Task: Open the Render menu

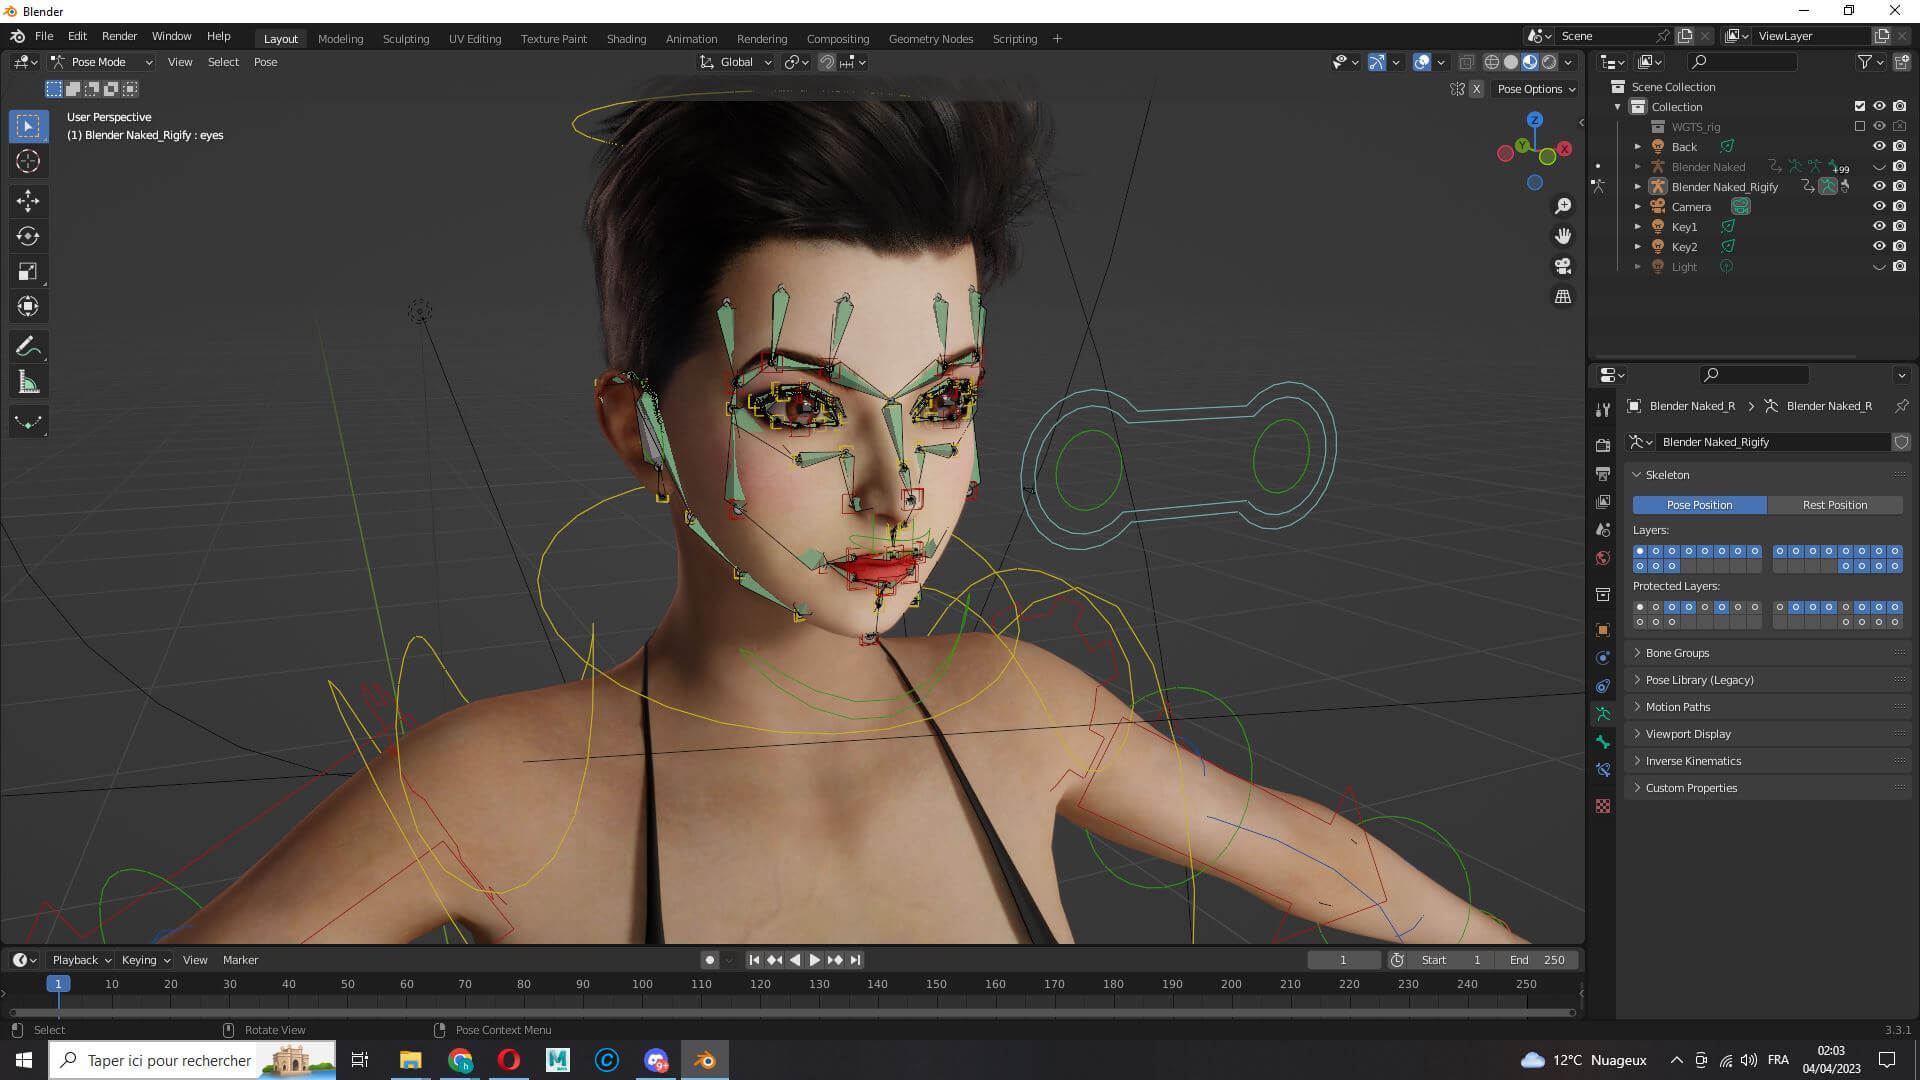Action: [x=119, y=36]
